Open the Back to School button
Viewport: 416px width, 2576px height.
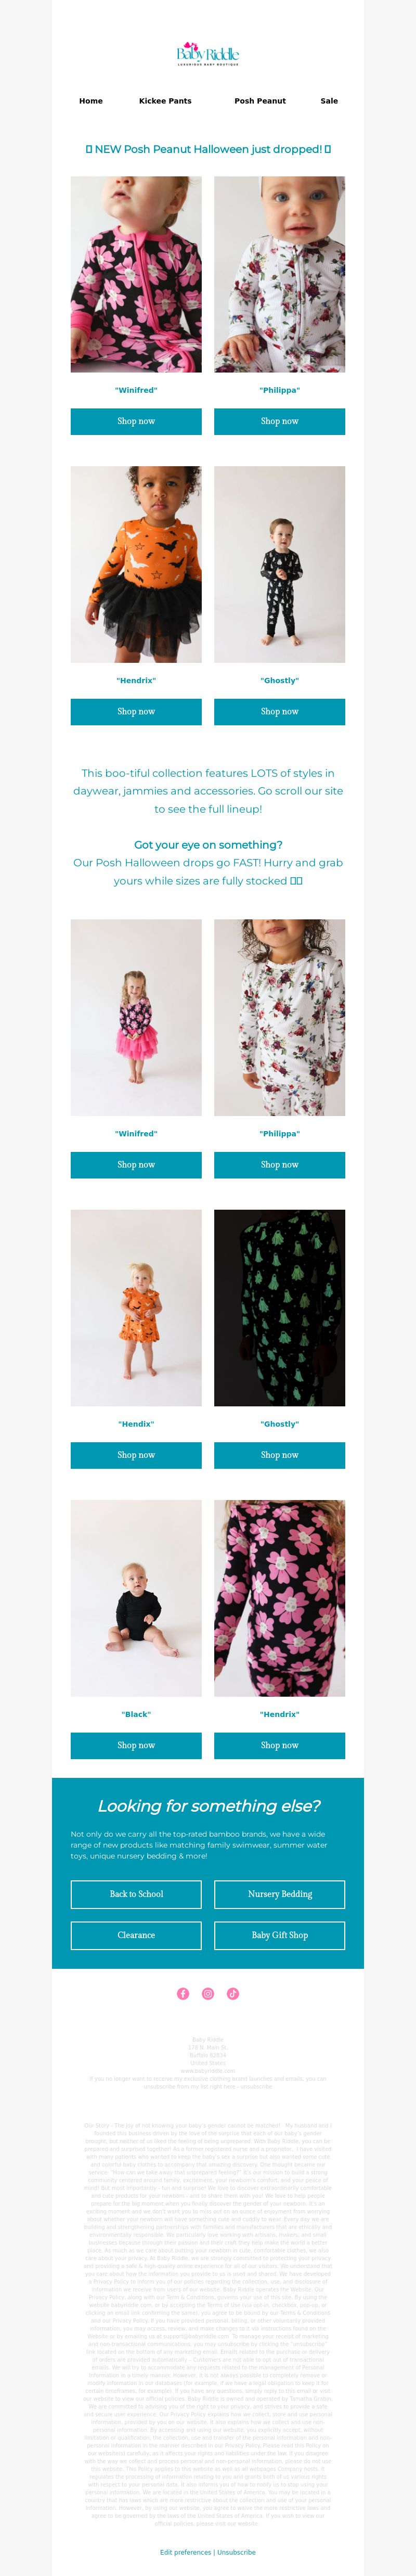136,1894
